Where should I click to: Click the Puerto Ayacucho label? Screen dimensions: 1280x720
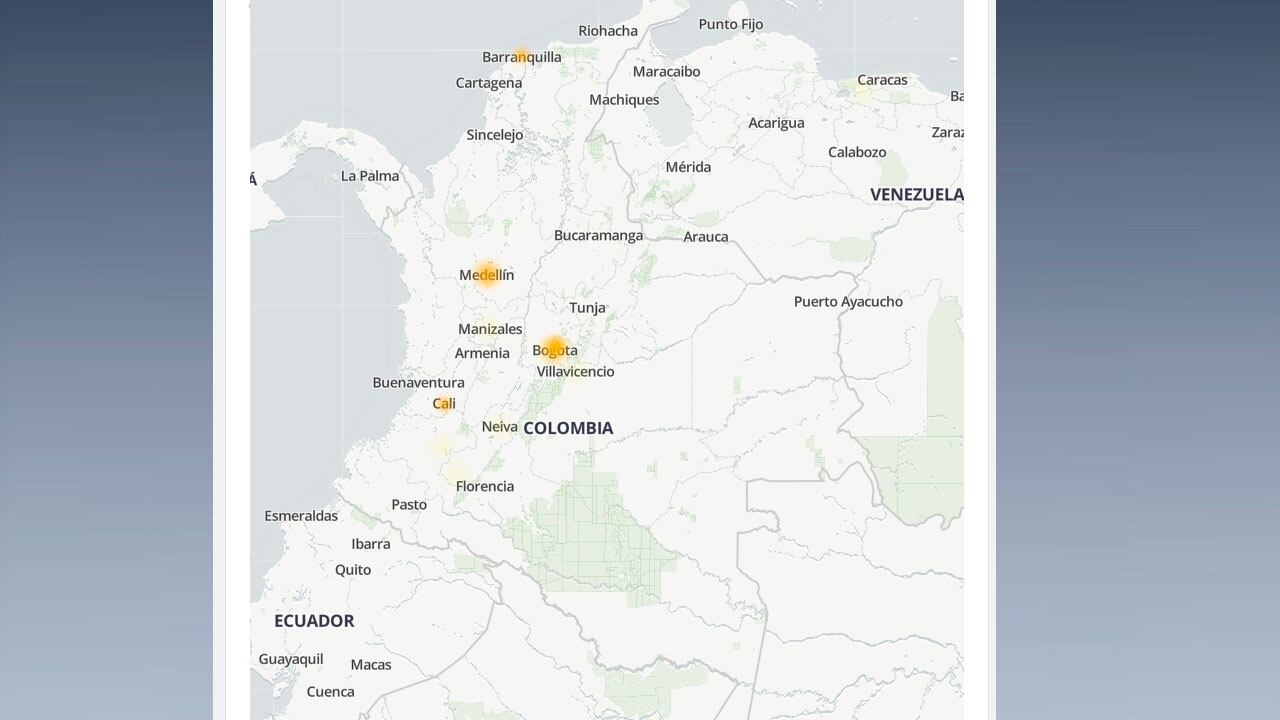tap(847, 300)
